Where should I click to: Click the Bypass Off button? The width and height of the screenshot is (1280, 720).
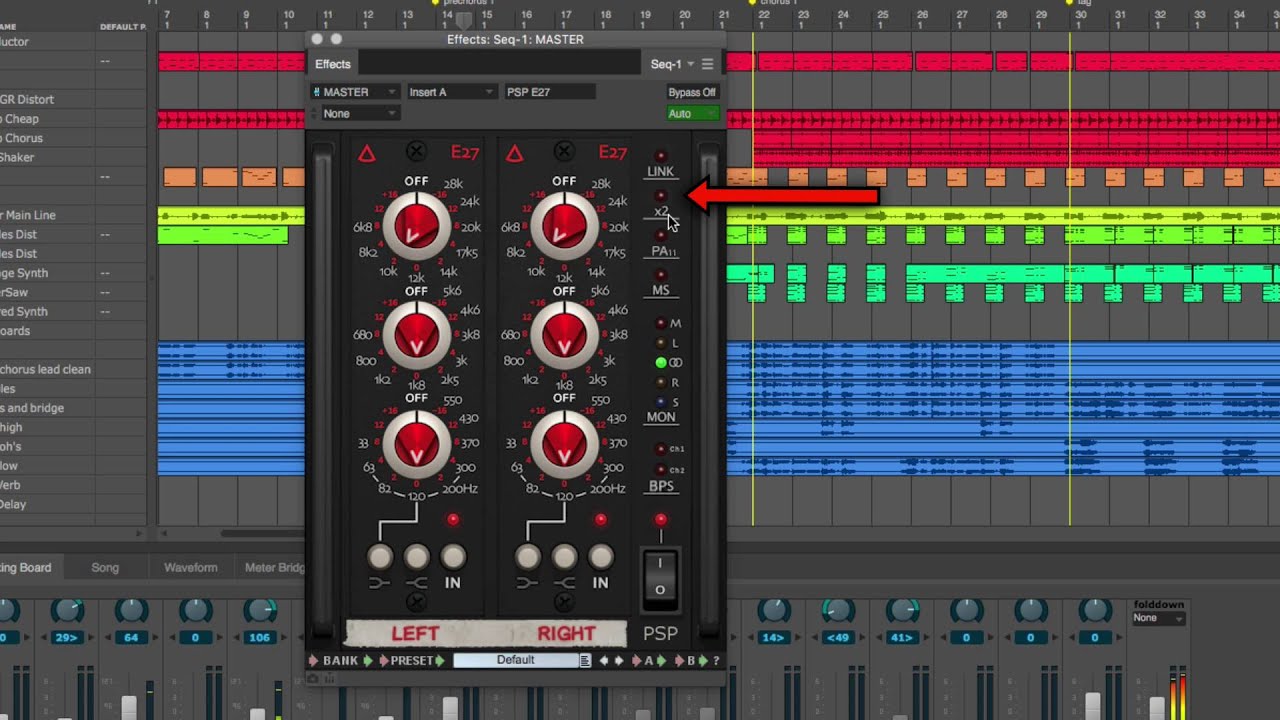click(692, 92)
